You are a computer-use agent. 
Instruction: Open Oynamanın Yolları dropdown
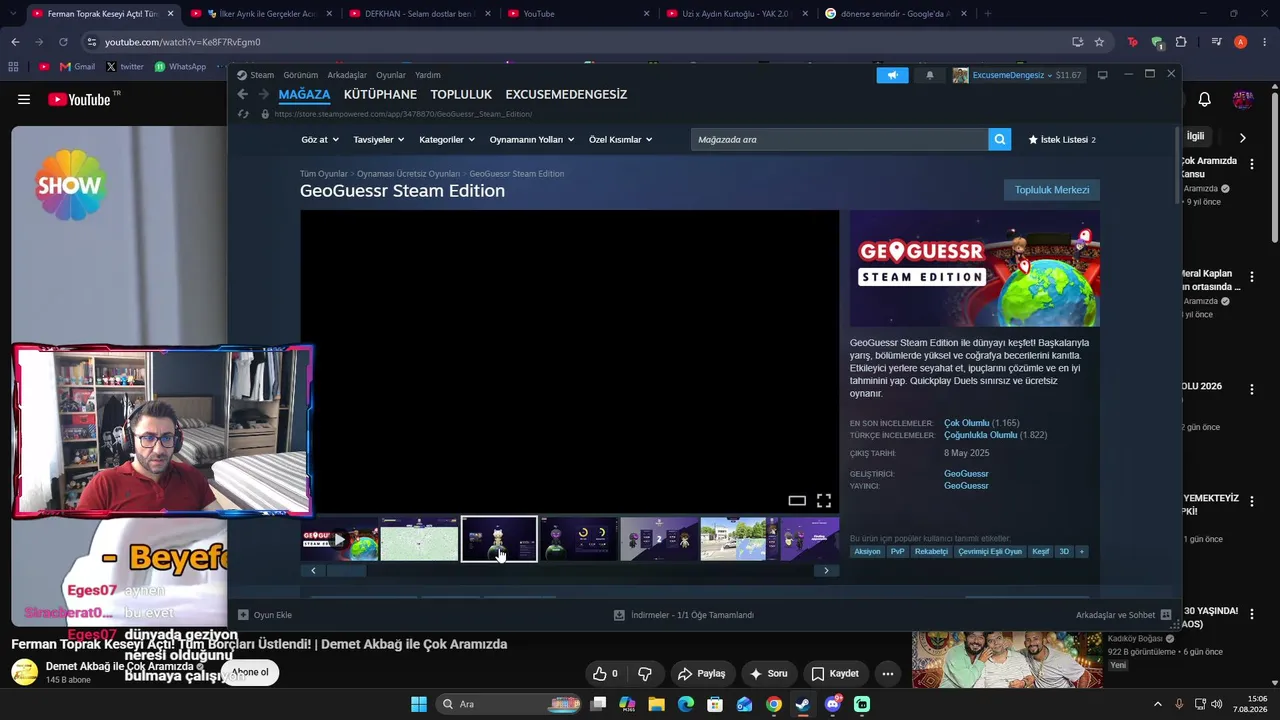pos(531,140)
